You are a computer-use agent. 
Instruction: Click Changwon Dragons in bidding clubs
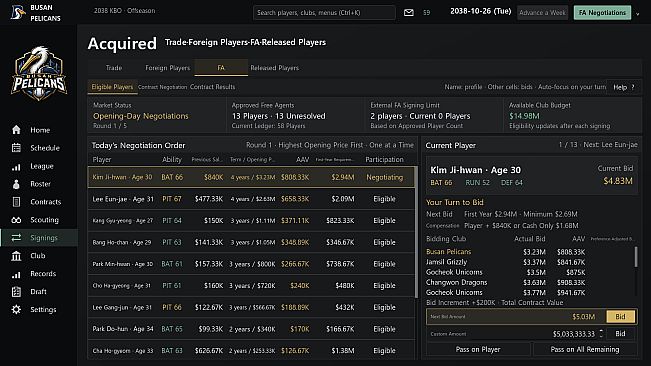pos(456,282)
